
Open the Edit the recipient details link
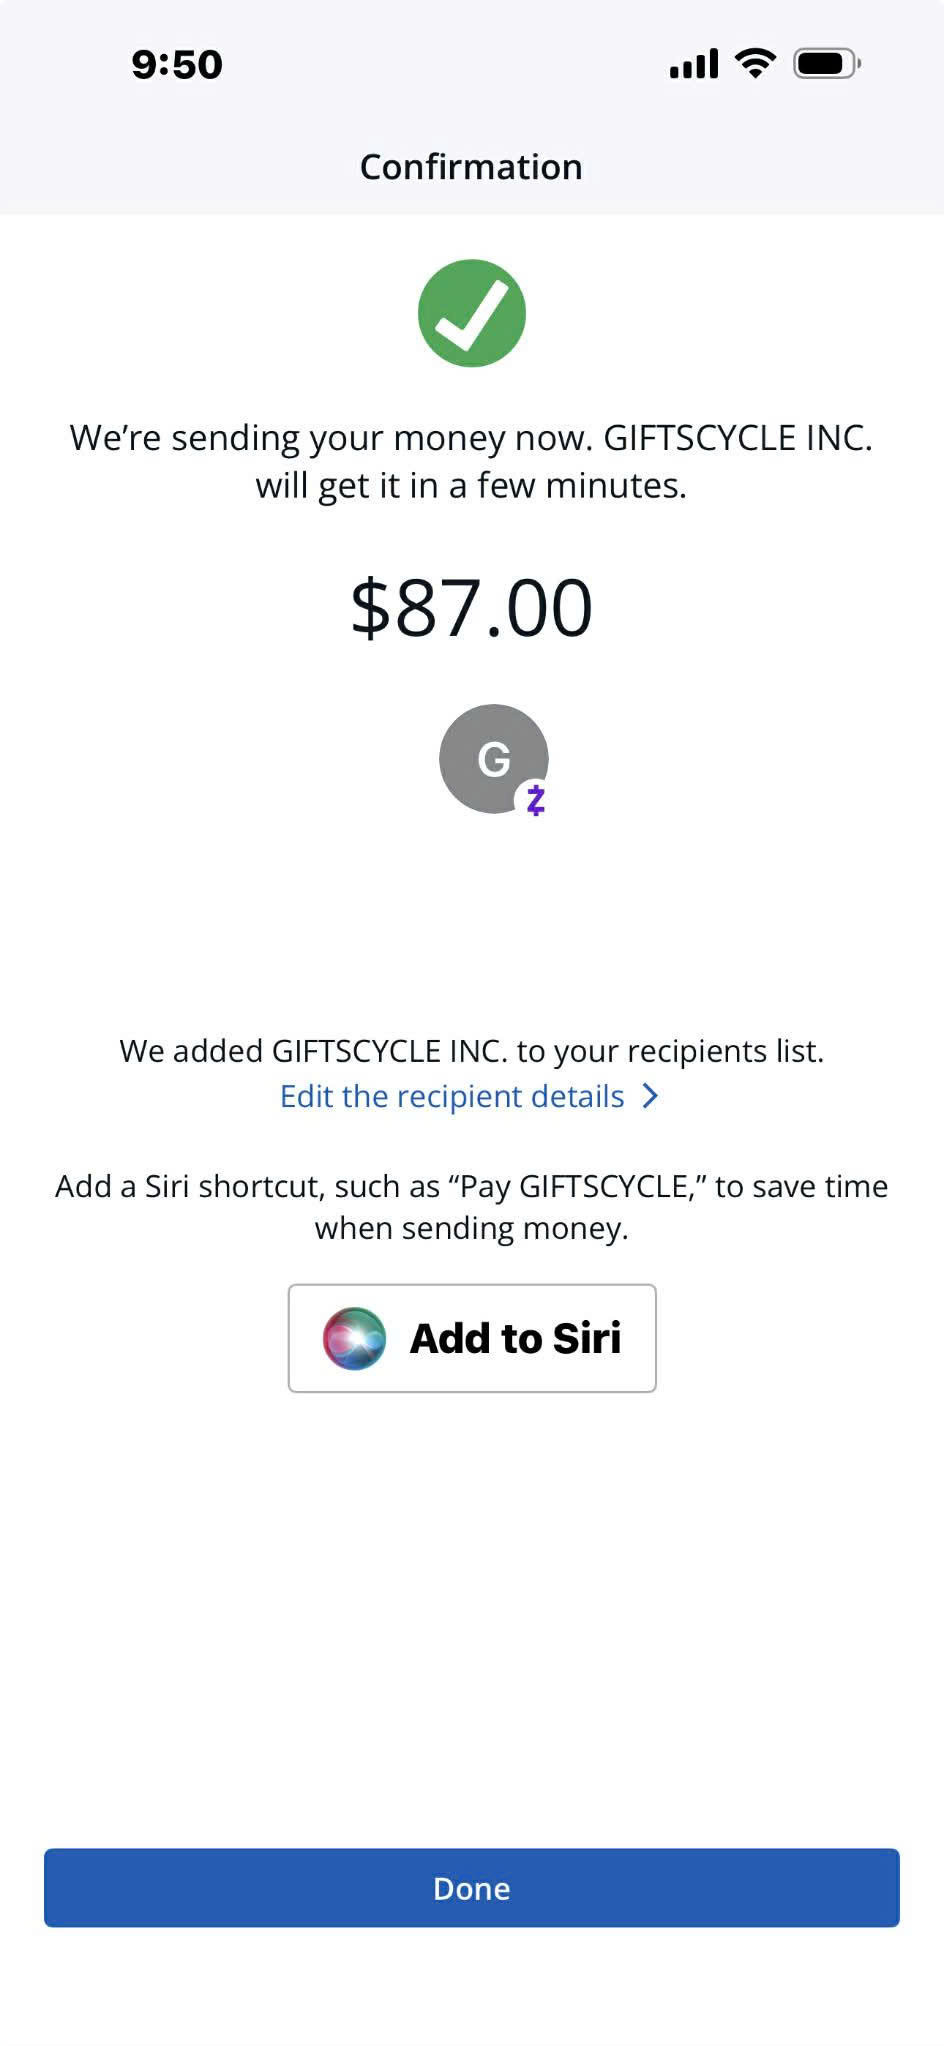[x=452, y=1096]
